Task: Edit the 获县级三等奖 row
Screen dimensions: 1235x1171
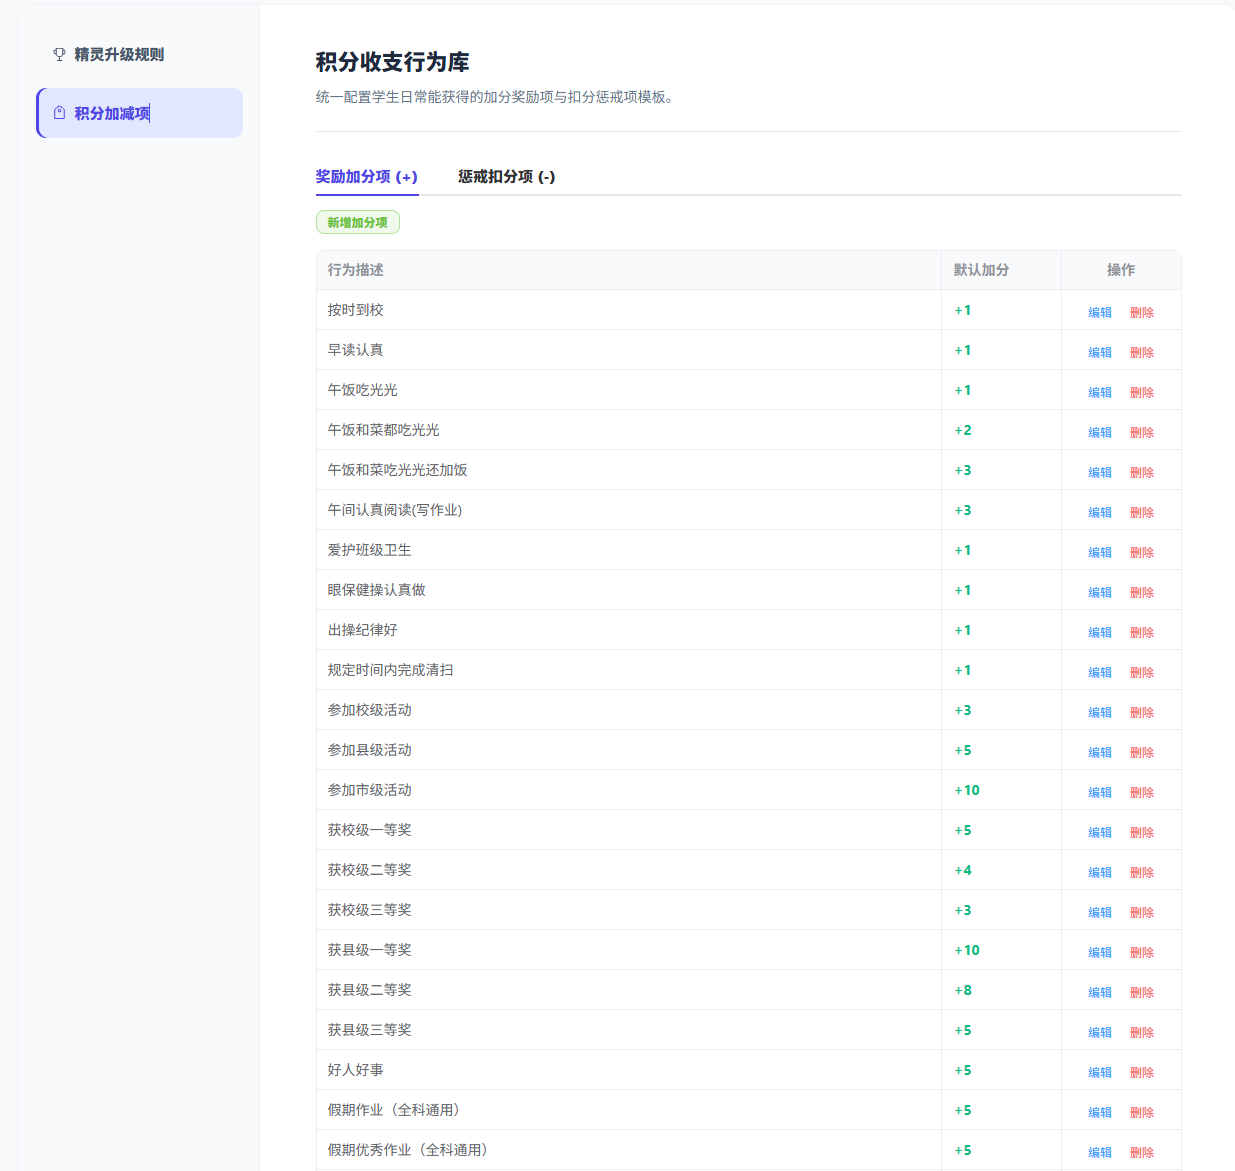Action: pos(1100,1032)
